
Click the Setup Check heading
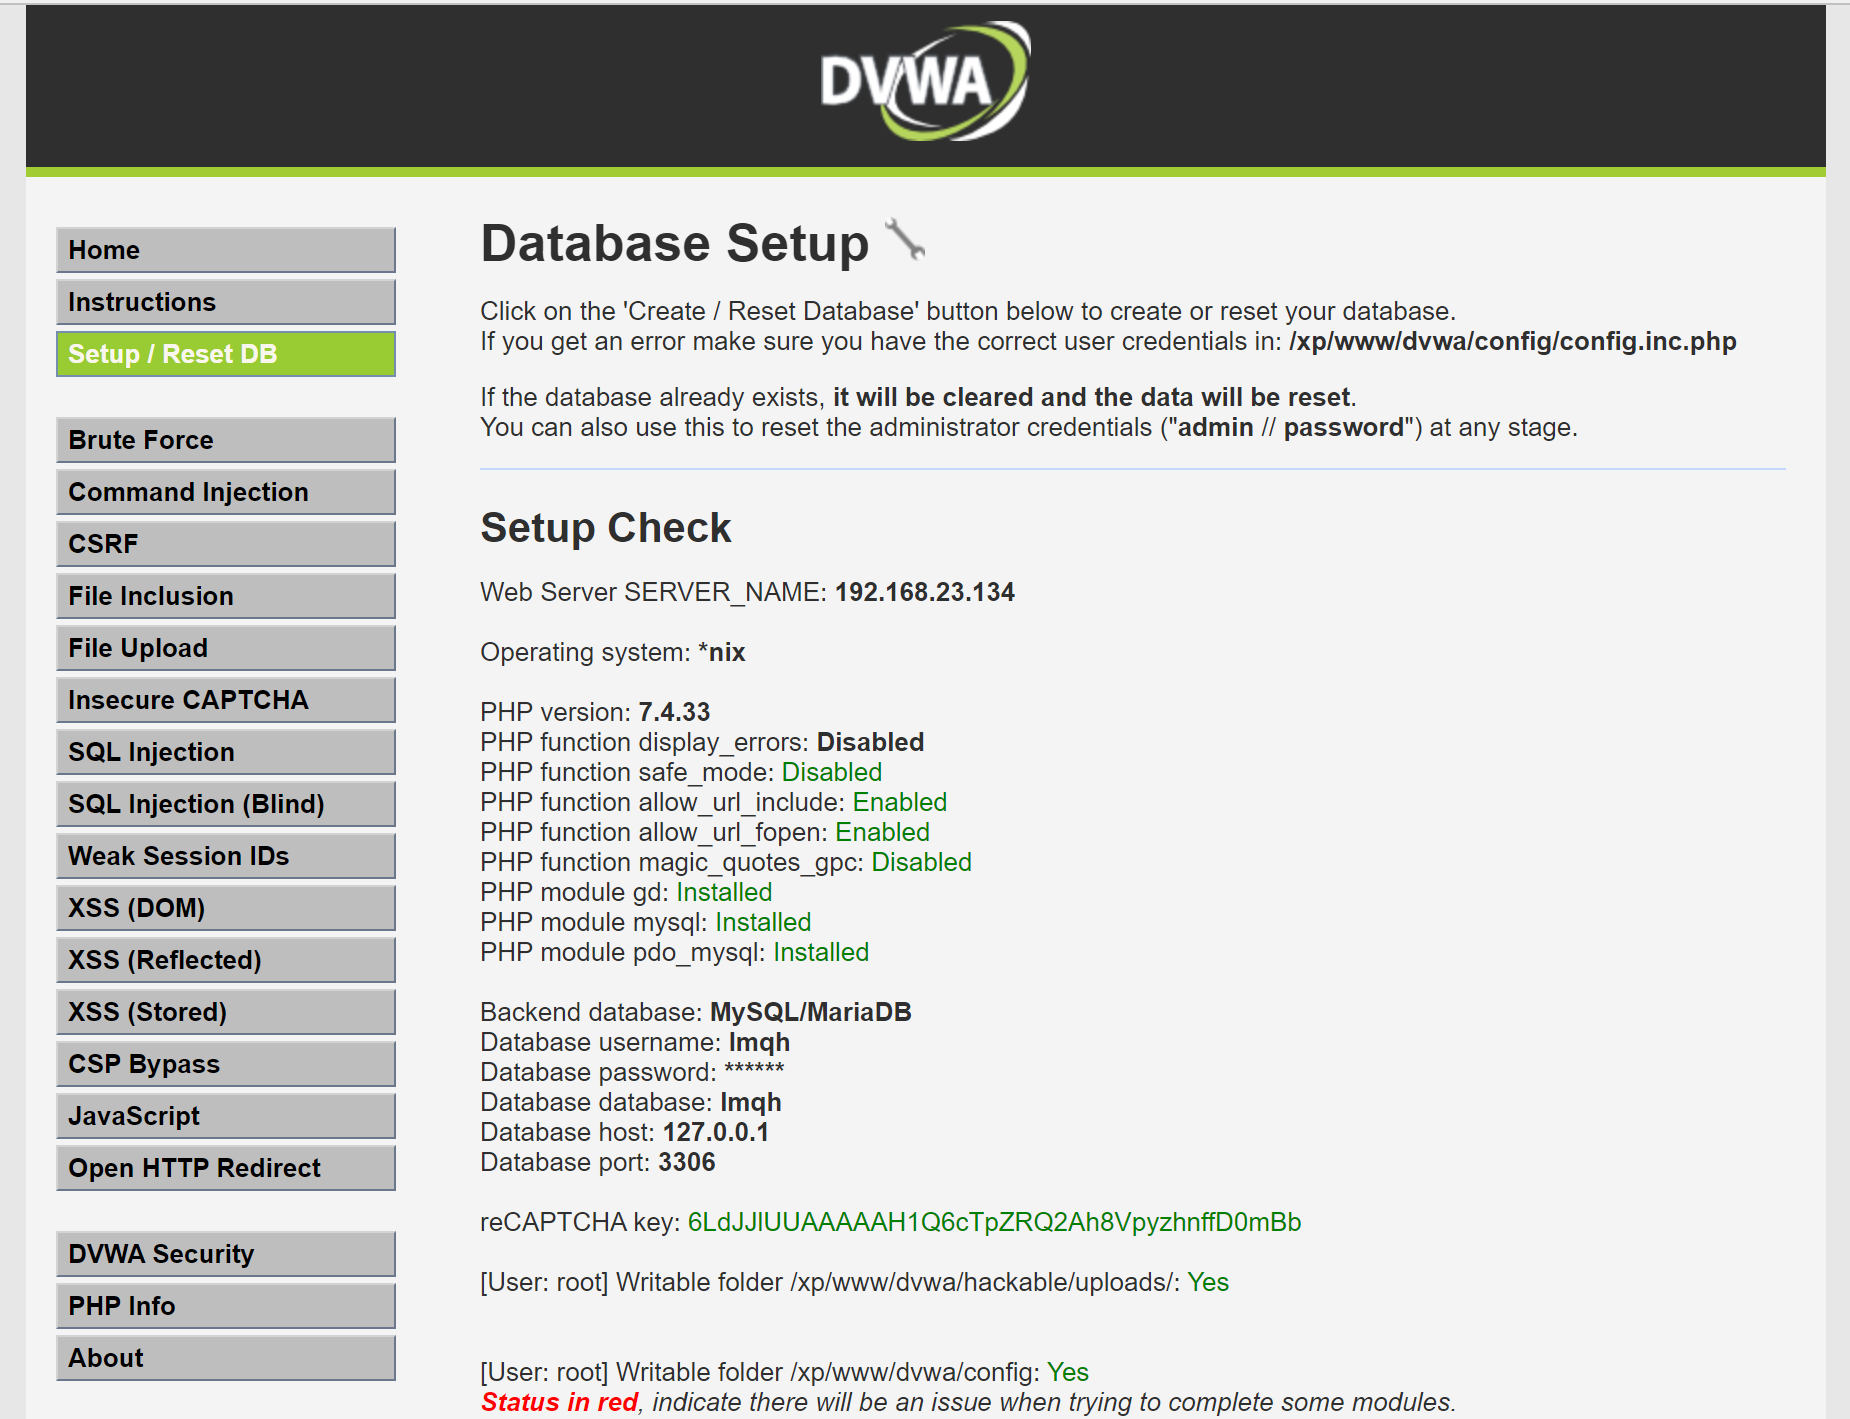click(x=606, y=528)
